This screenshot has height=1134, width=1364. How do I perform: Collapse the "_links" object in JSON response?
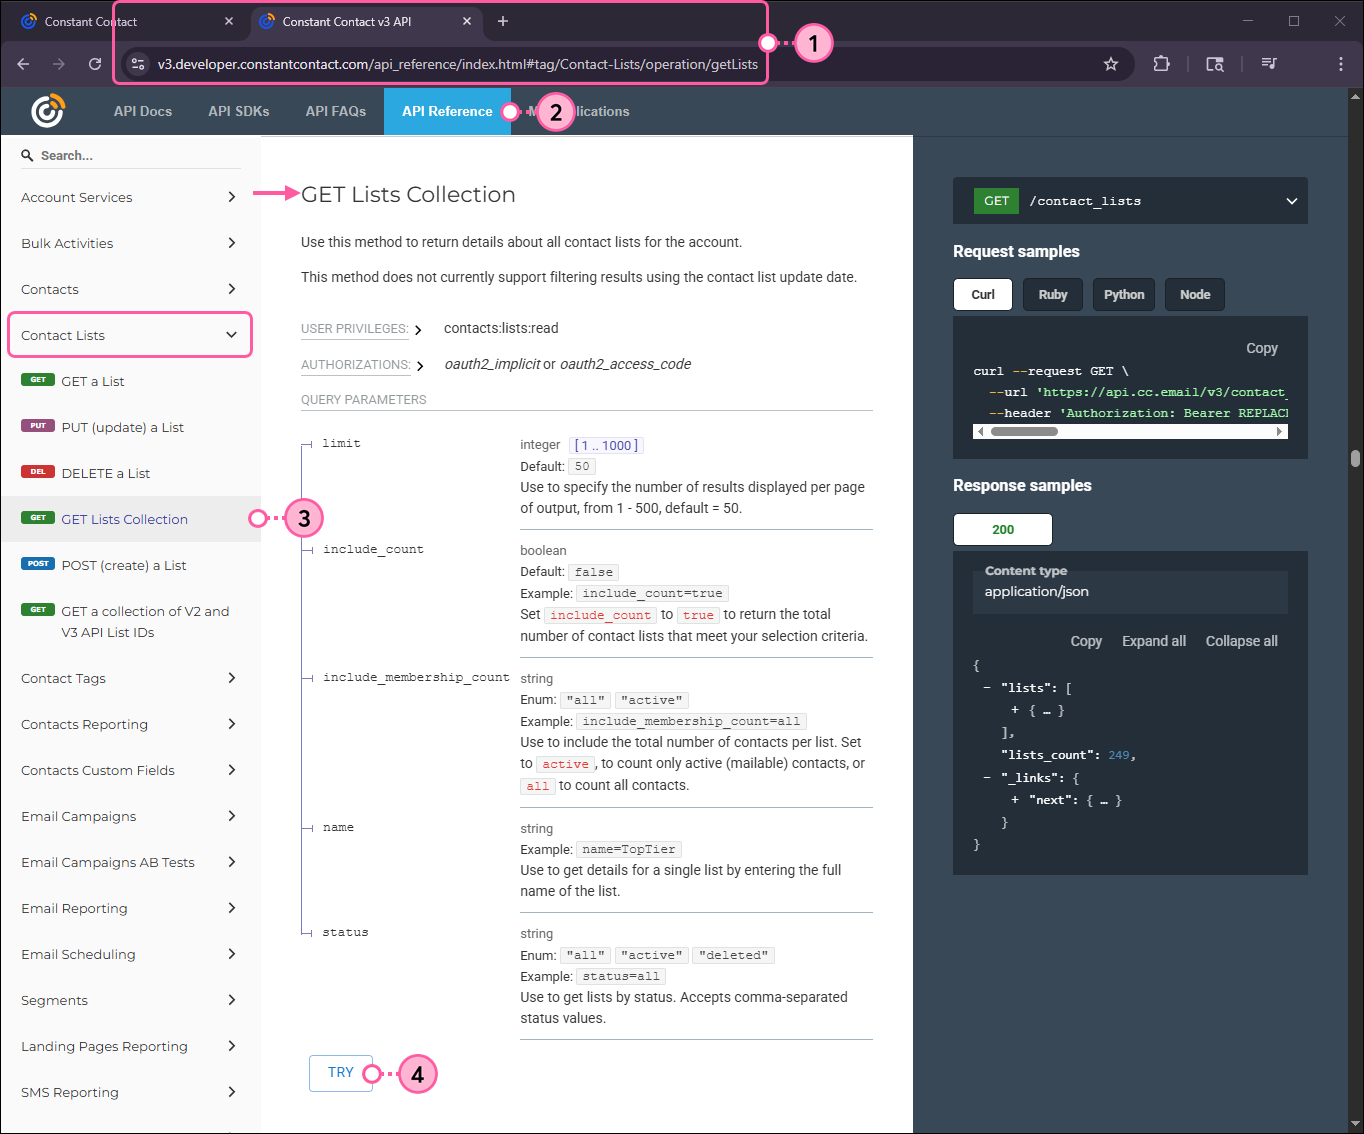(x=987, y=778)
